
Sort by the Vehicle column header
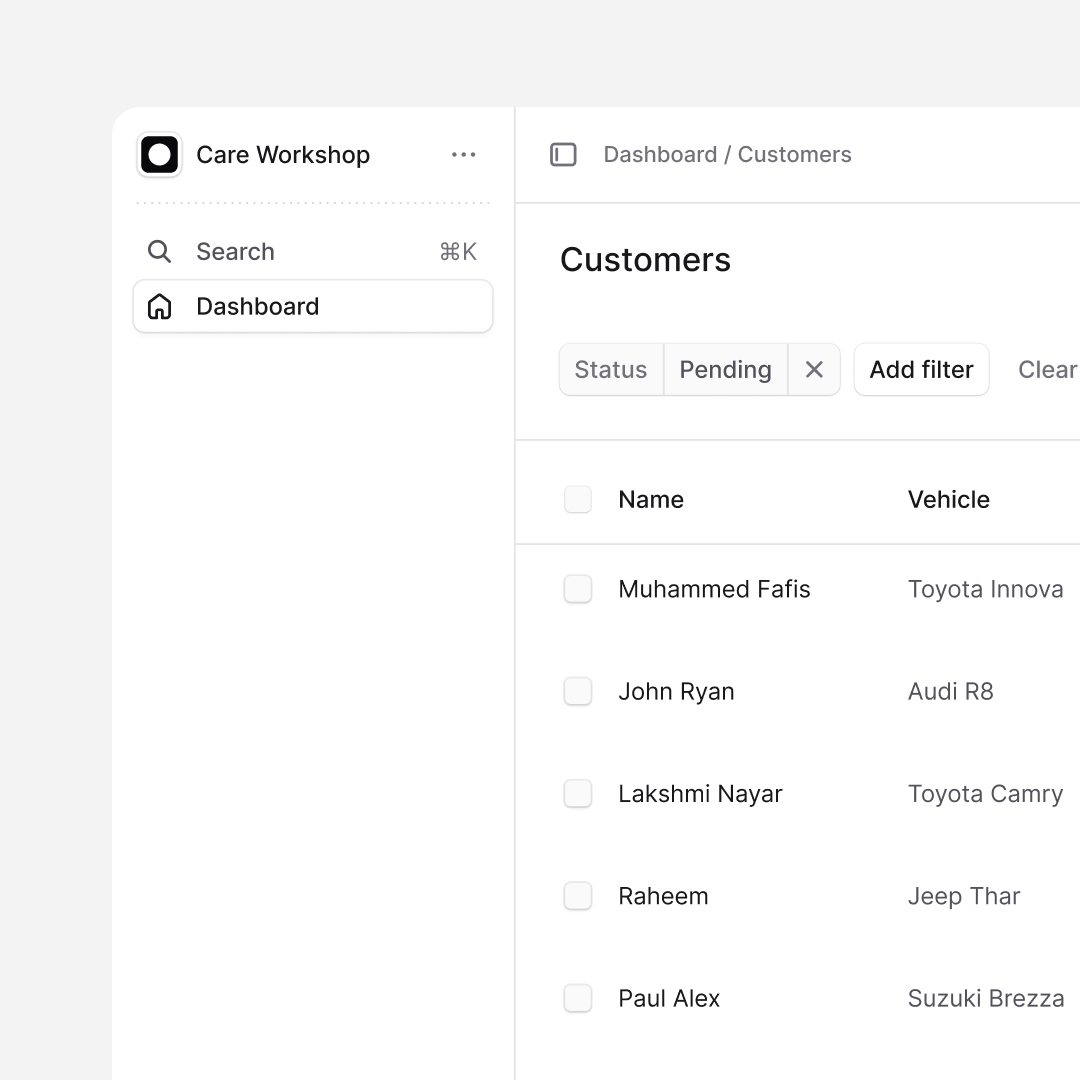(x=948, y=500)
